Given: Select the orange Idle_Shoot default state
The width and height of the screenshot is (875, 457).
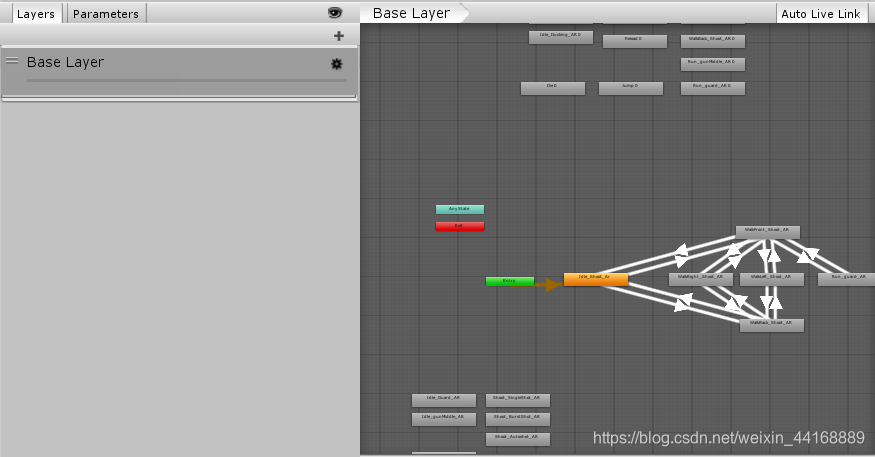Looking at the screenshot, I should [595, 279].
